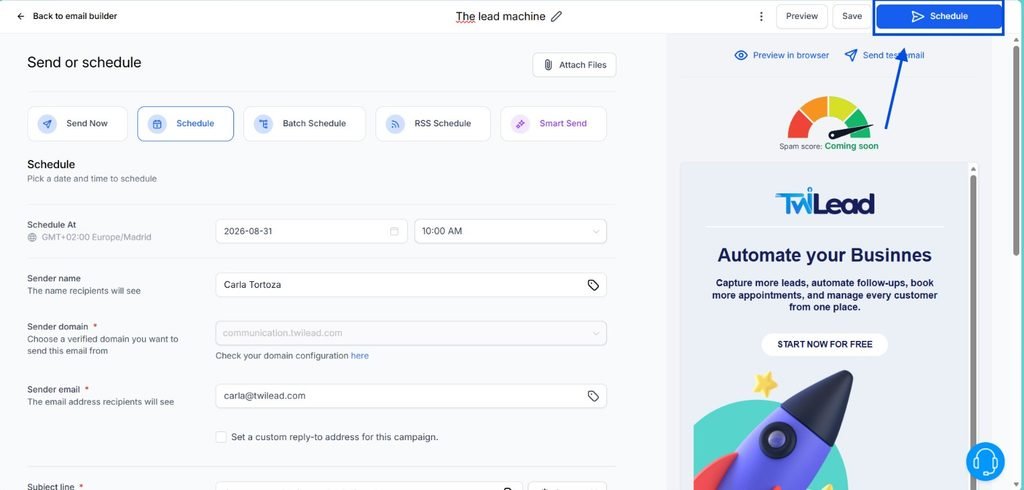Open domain configuration 'here' link
Image resolution: width=1024 pixels, height=490 pixels.
tap(360, 356)
